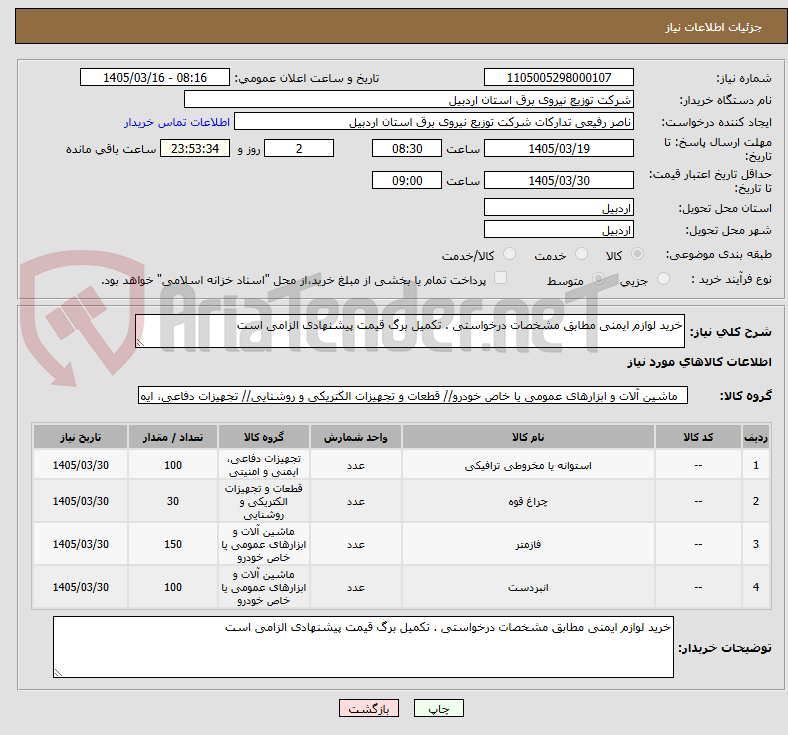The height and width of the screenshot is (735, 788).
Task: Click the response time 08:30 field
Action: point(407,149)
